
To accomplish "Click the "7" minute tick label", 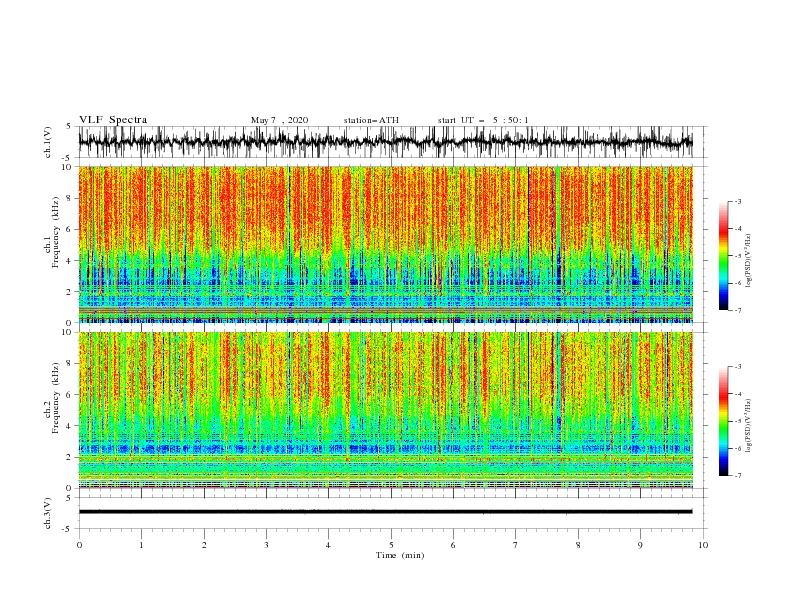I will [x=516, y=545].
